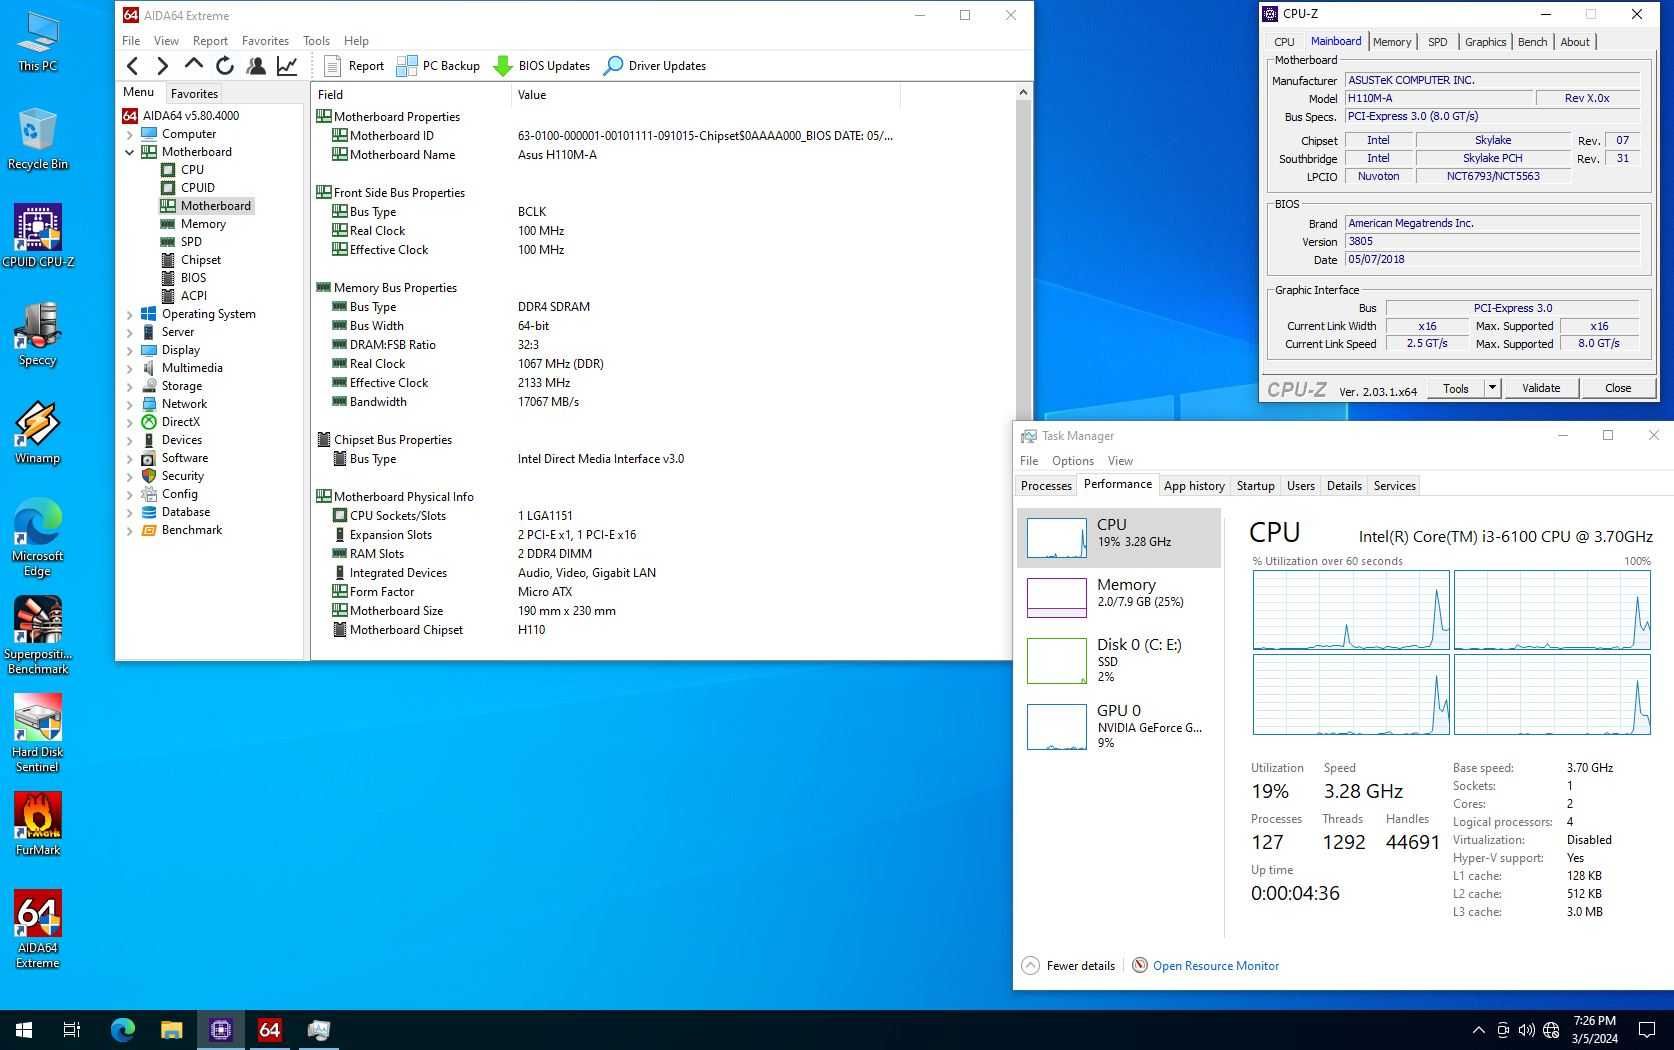Image resolution: width=1674 pixels, height=1050 pixels.
Task: Click the CPU-Z taskbar icon
Action: pyautogui.click(x=220, y=1030)
